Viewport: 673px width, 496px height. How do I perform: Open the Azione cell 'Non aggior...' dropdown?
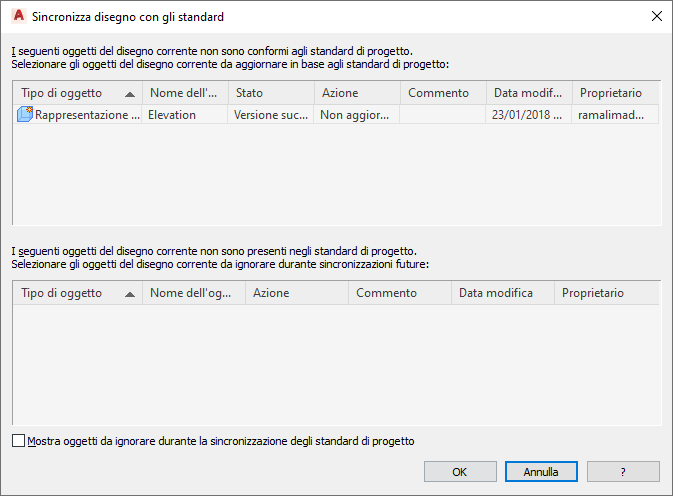tap(356, 115)
